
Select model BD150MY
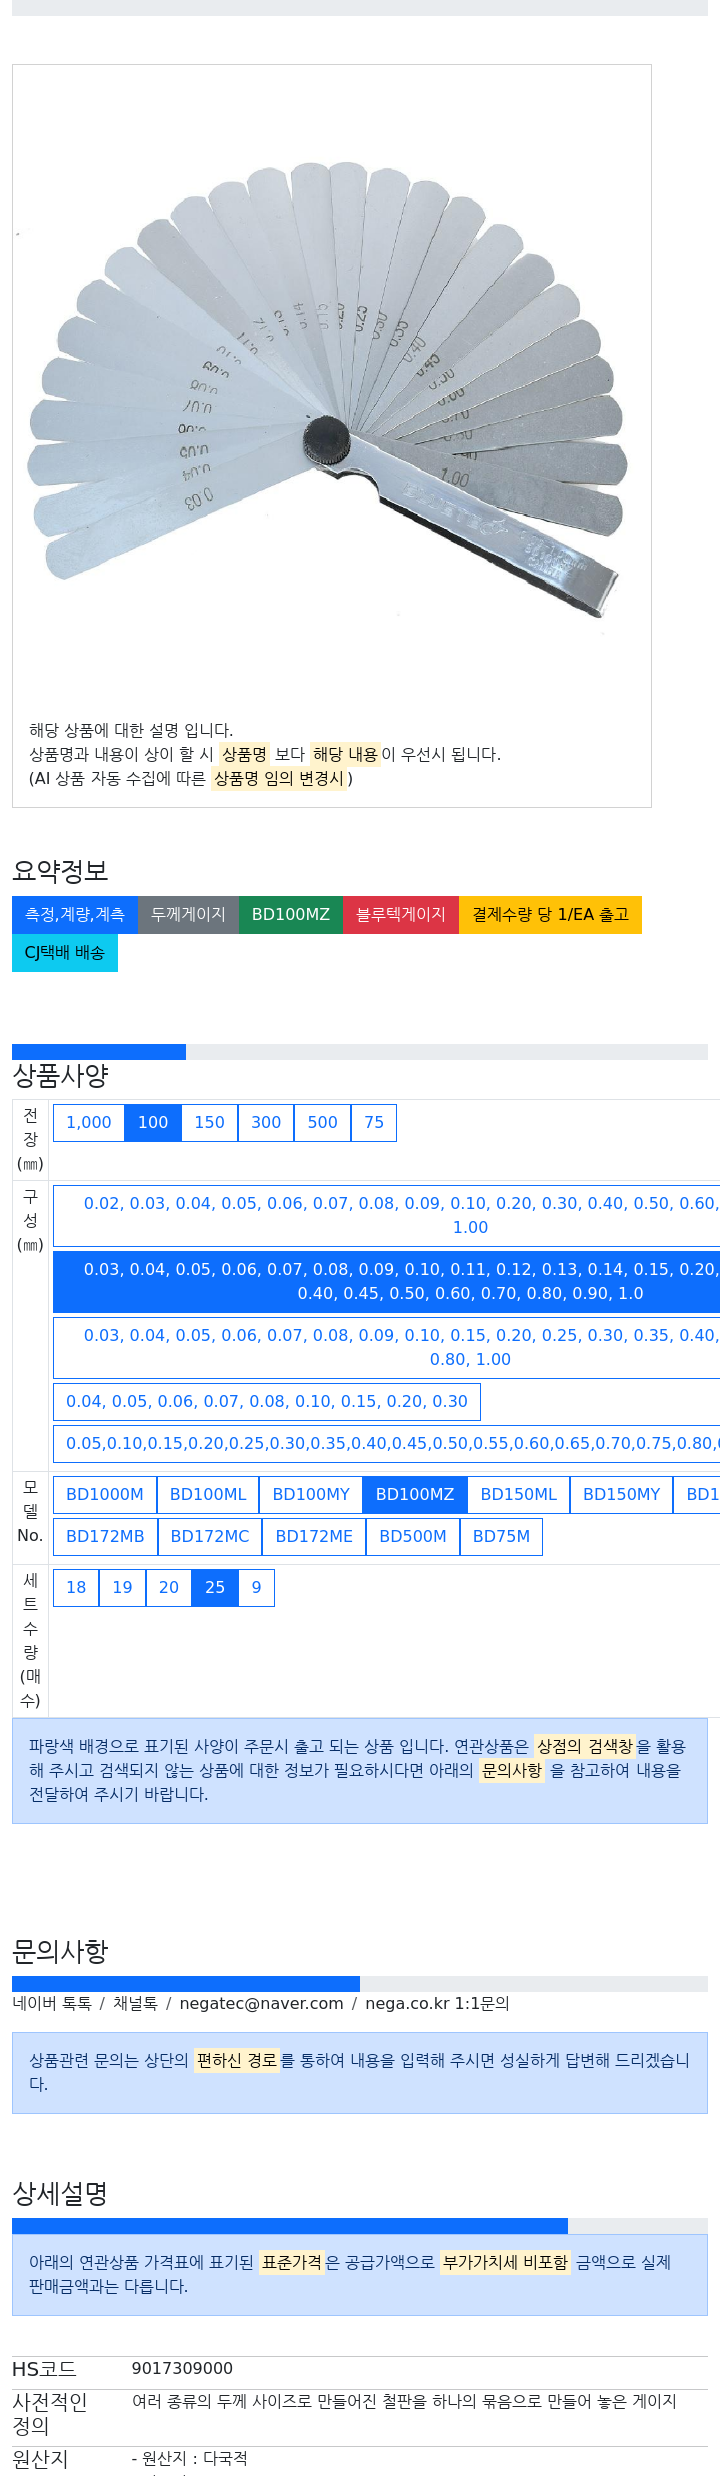622,1494
